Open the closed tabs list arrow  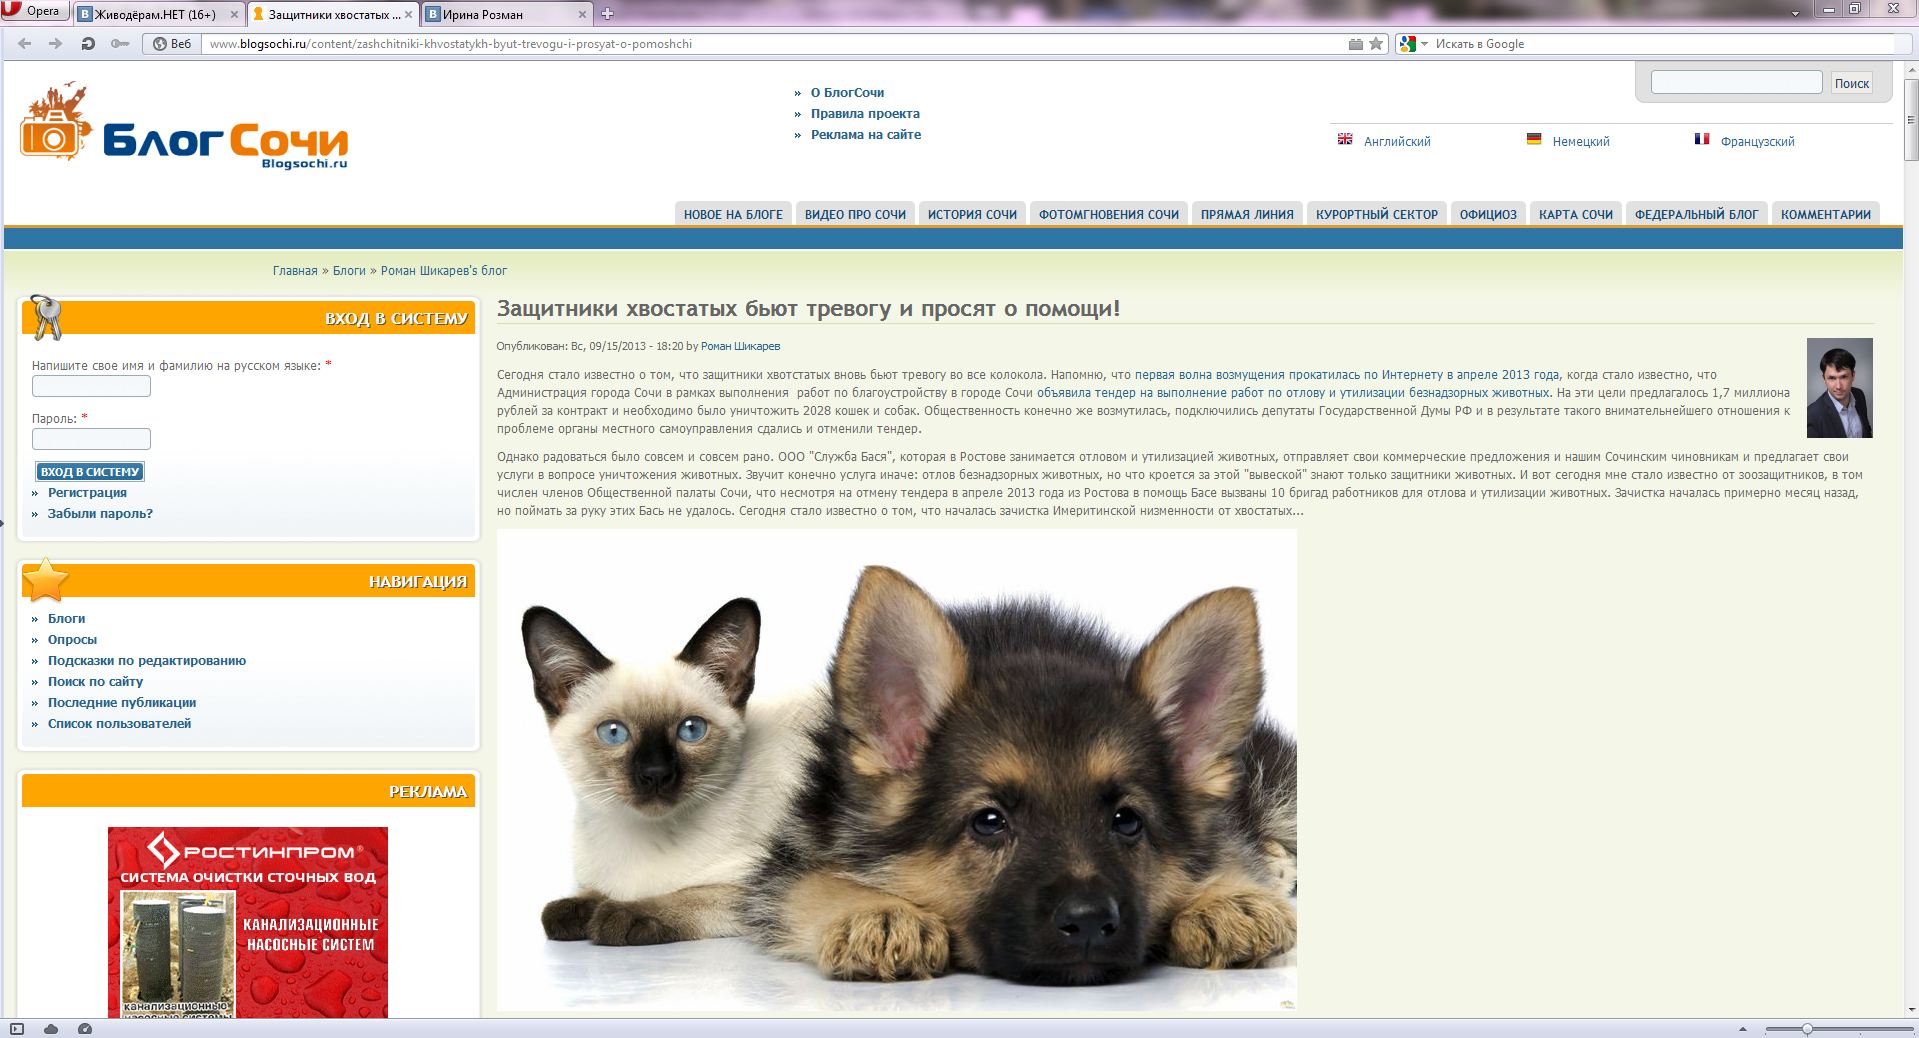[x=1795, y=13]
